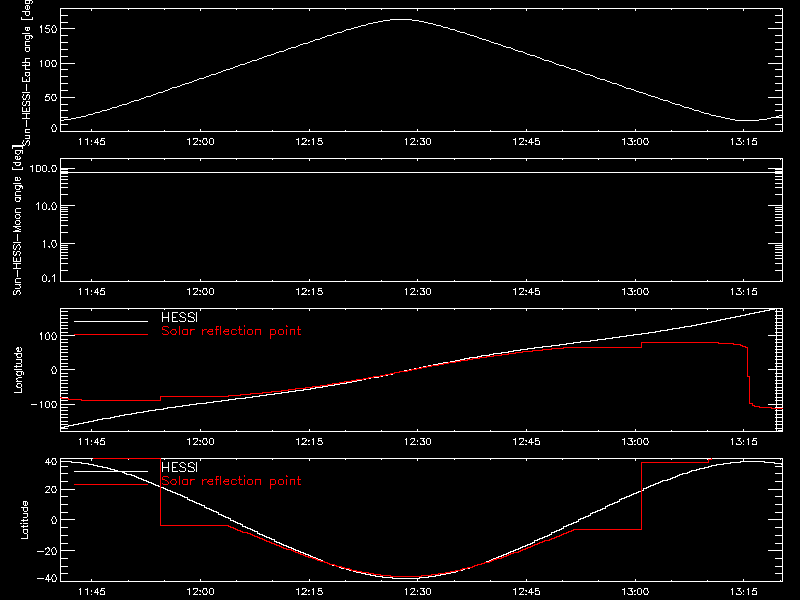Image resolution: width=800 pixels, height=600 pixels.
Task: Click the 1.0 tick on Moon angle plot
Action: [49, 244]
